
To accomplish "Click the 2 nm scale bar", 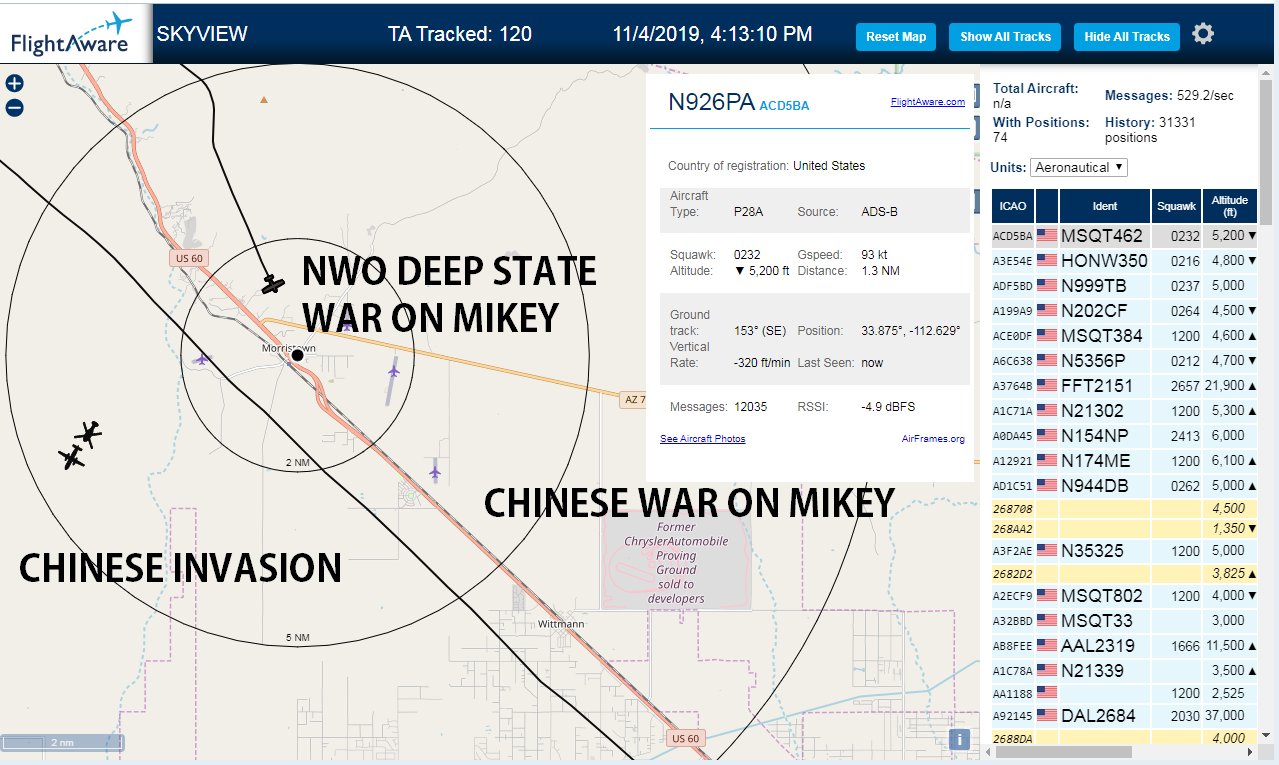I will coord(62,743).
